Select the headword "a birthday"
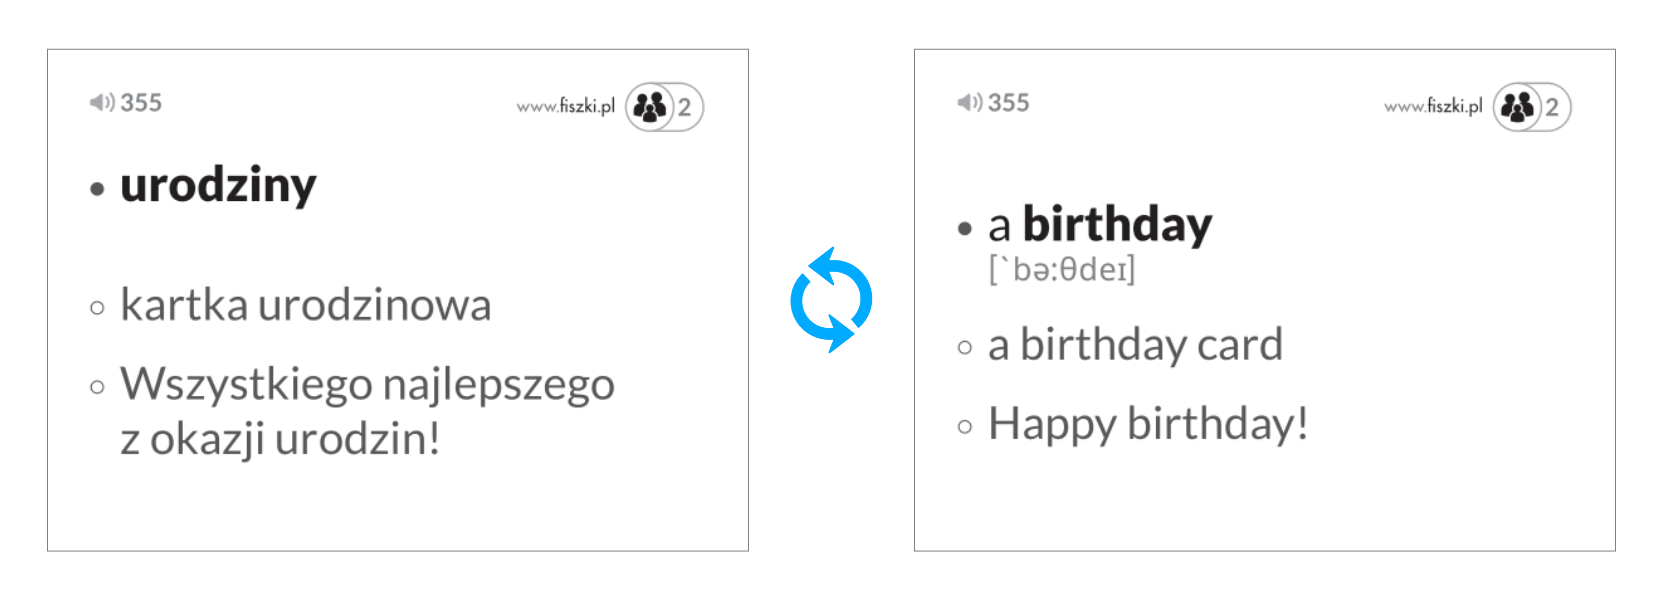 (1099, 225)
